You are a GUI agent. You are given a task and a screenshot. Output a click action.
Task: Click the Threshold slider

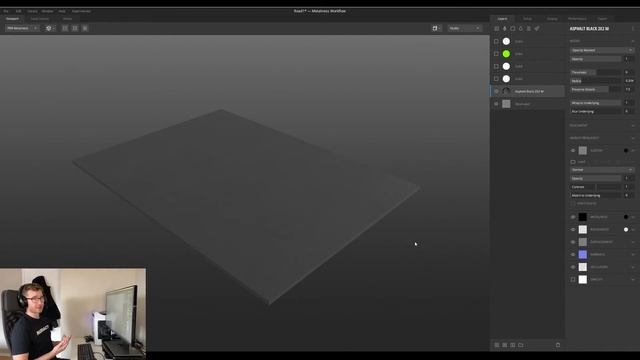click(x=596, y=72)
